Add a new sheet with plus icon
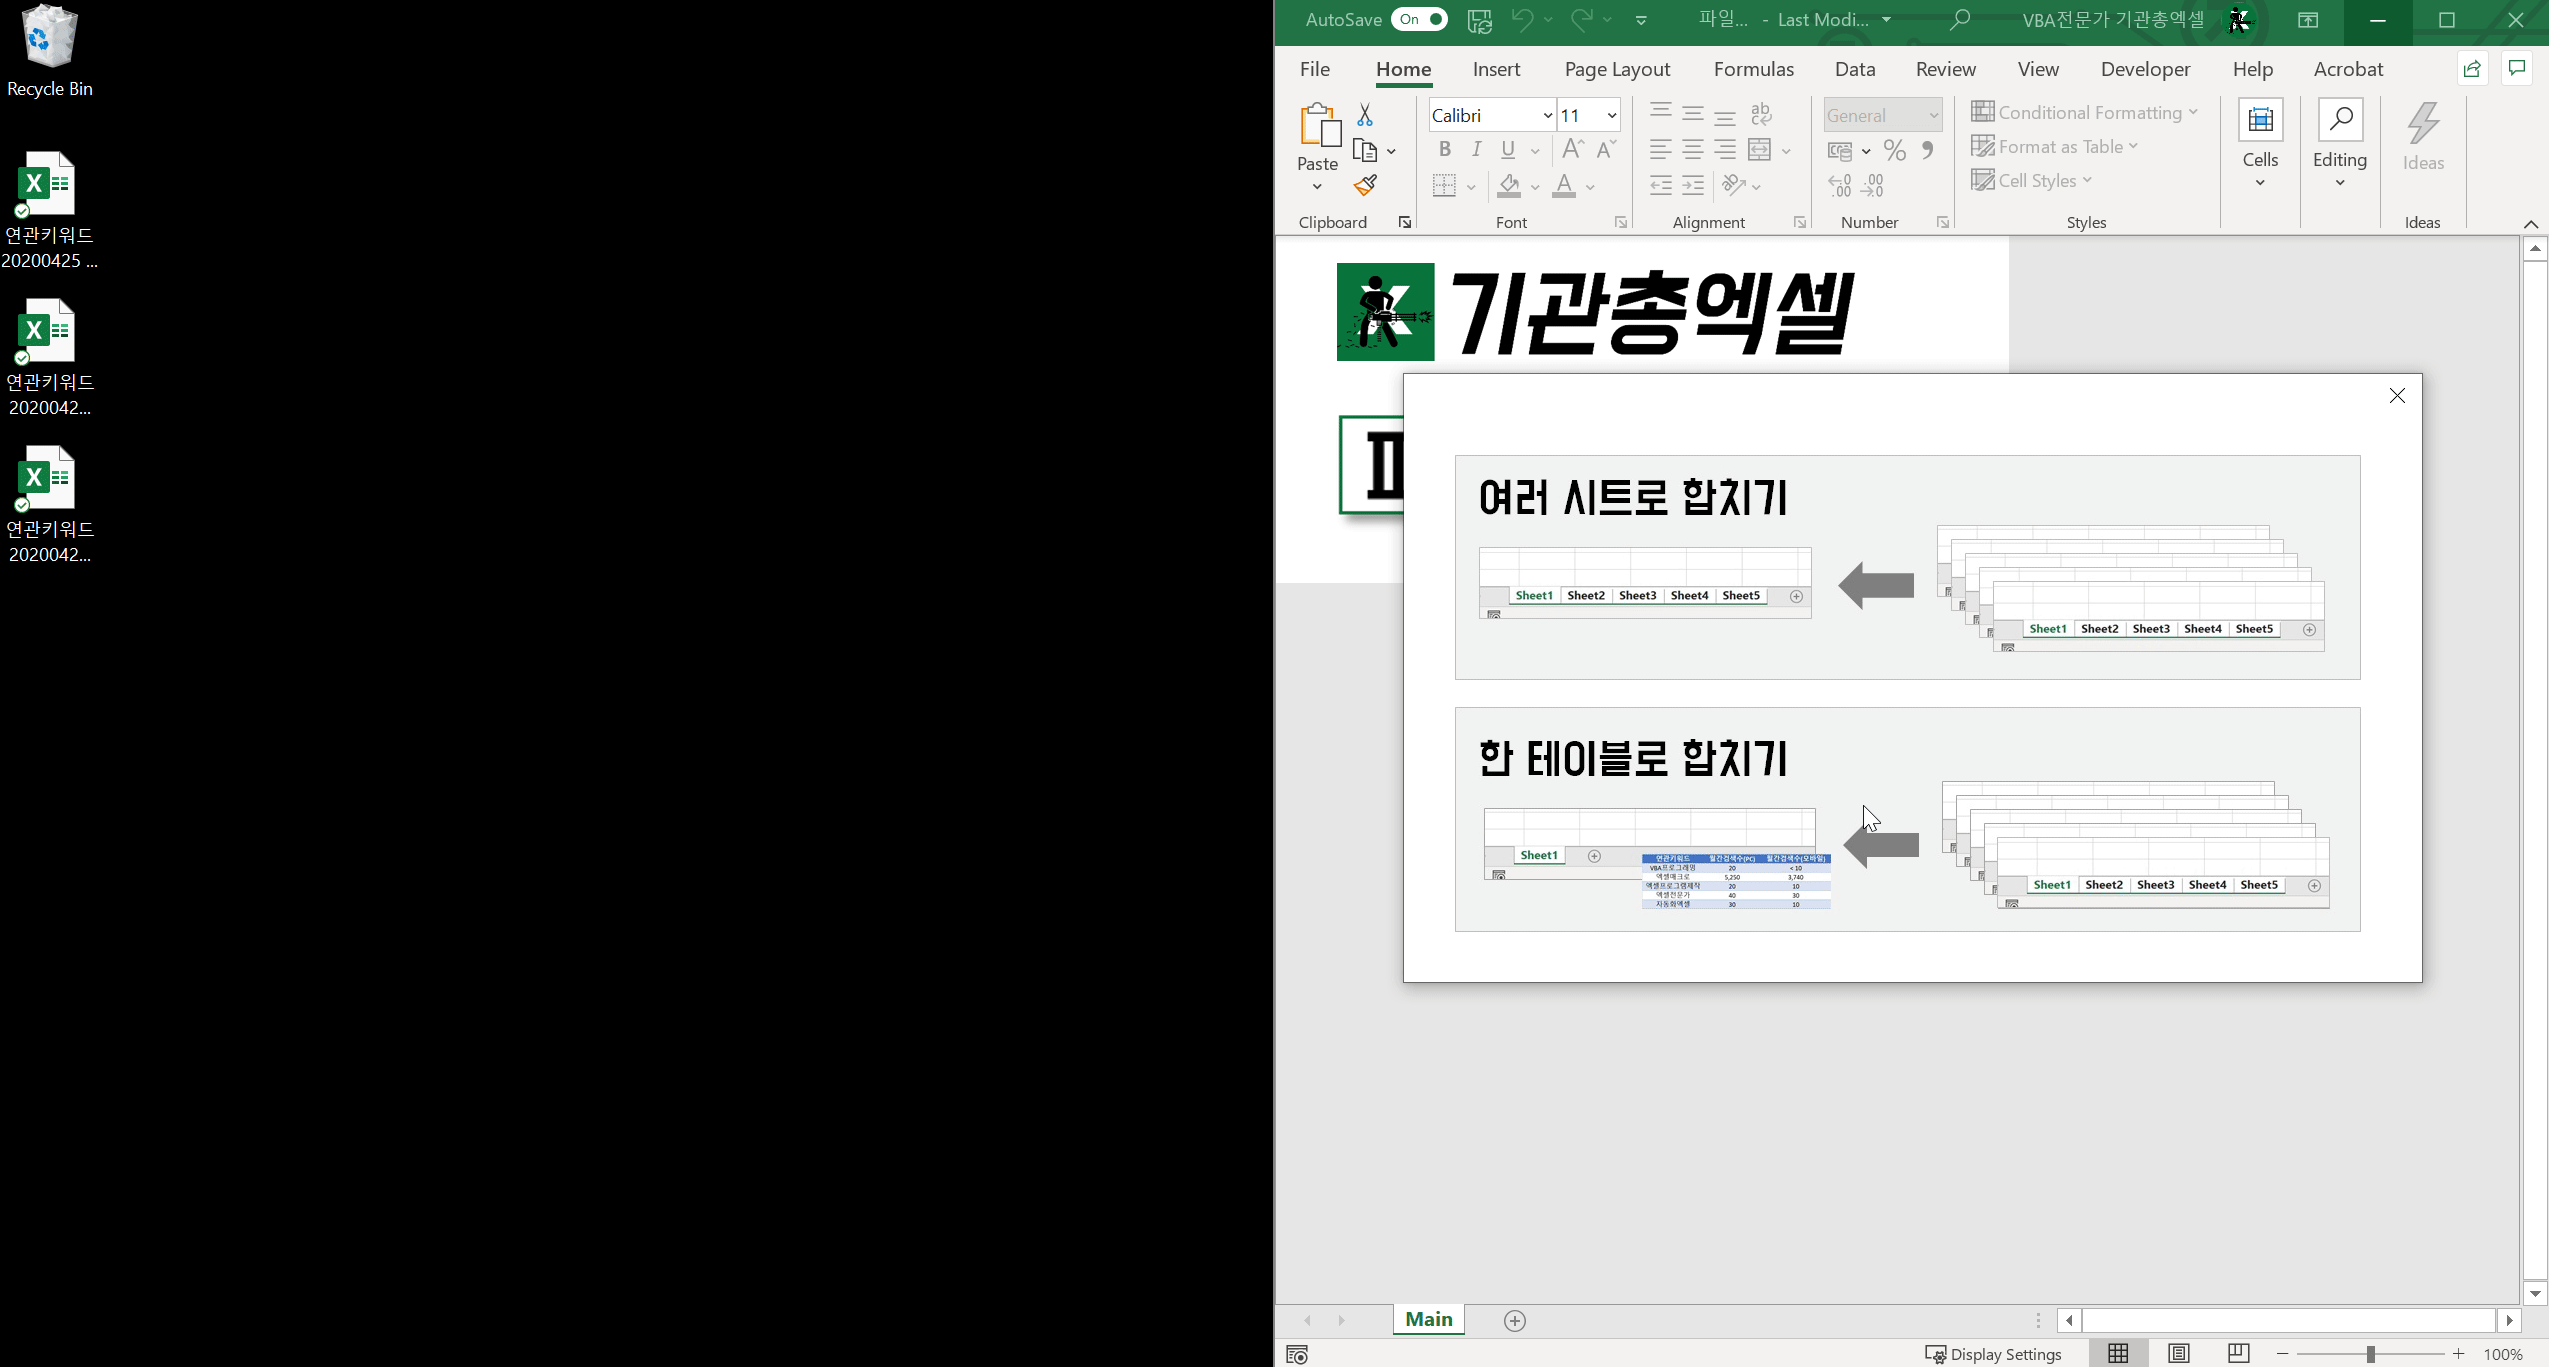 pos(1515,1321)
